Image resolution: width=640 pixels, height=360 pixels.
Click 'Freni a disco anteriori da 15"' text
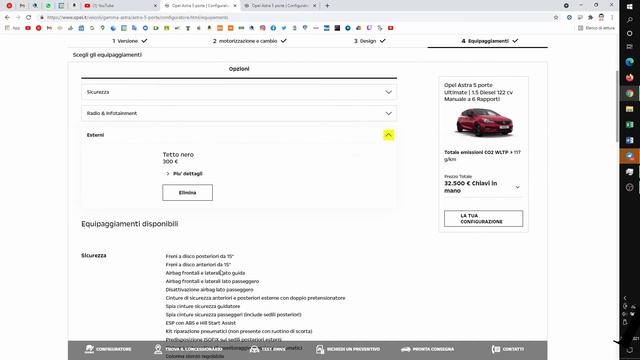pyautogui.click(x=198, y=265)
